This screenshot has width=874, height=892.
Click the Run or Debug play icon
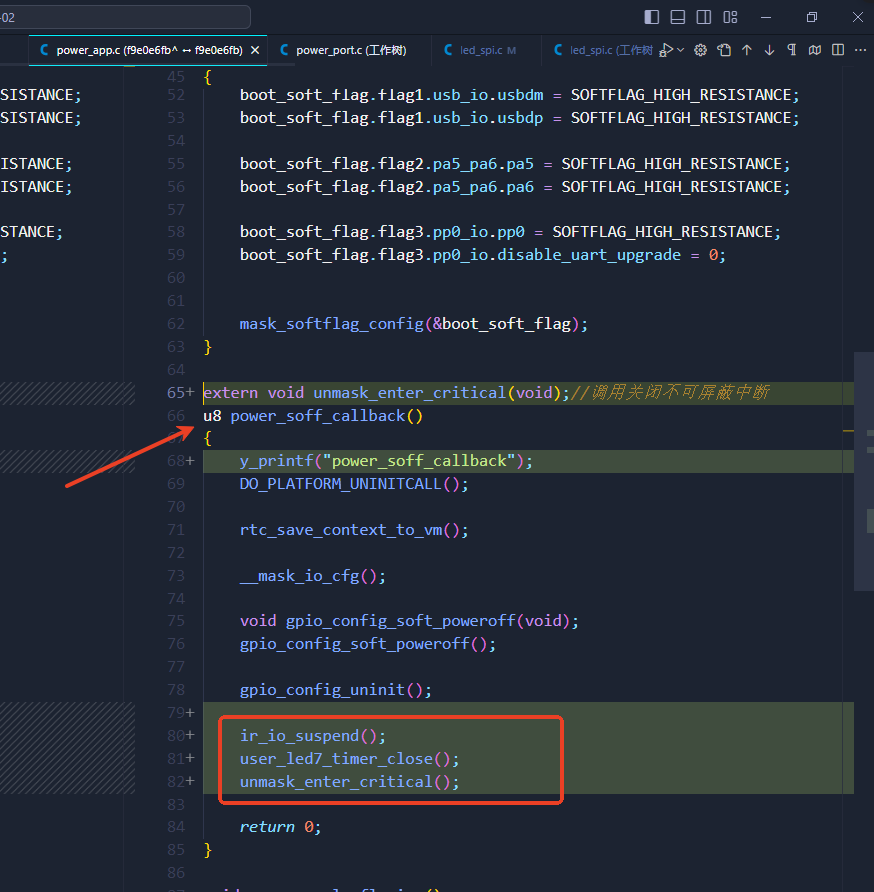click(x=666, y=50)
